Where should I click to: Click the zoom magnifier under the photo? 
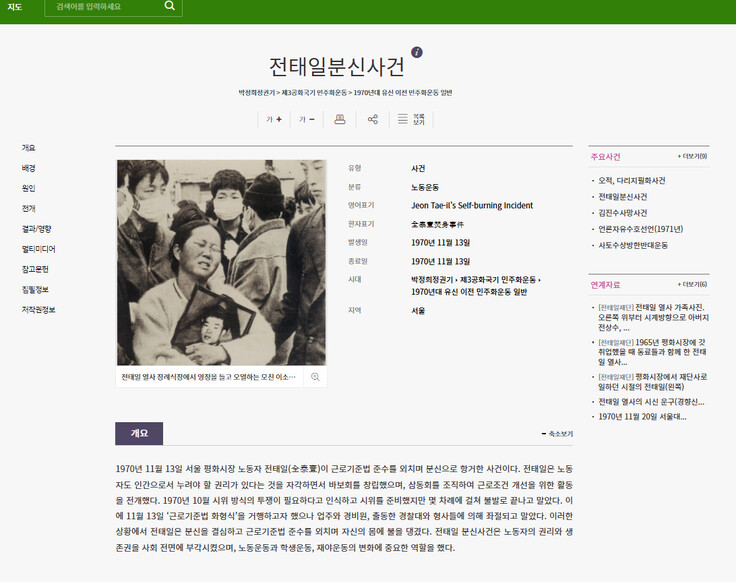click(314, 377)
